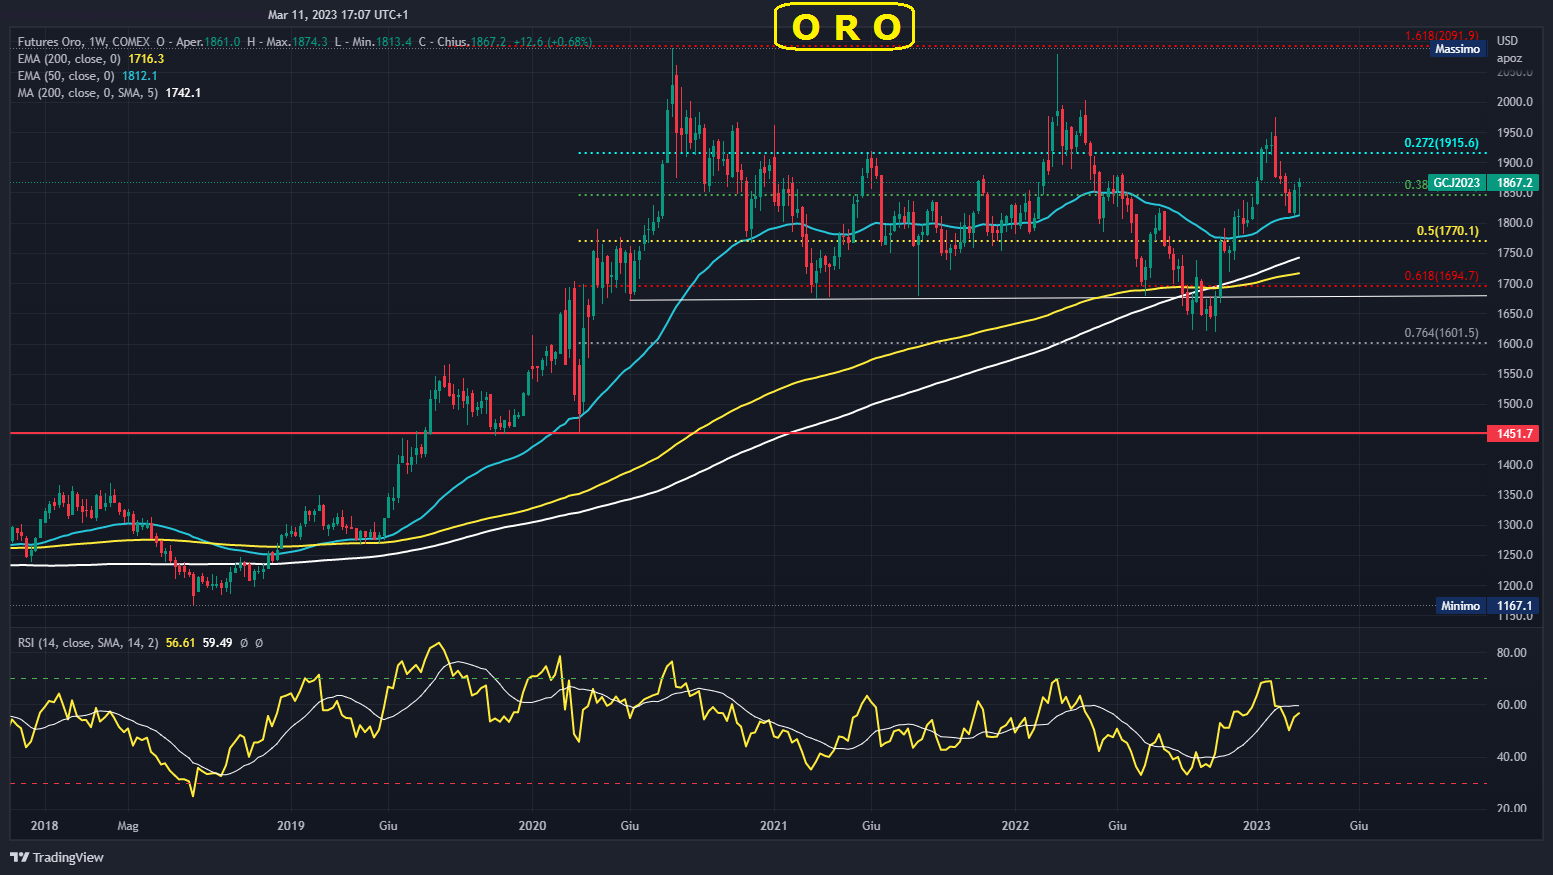Click the Minimo value tag 1167.1
Image resolution: width=1553 pixels, height=875 pixels.
(x=1514, y=606)
